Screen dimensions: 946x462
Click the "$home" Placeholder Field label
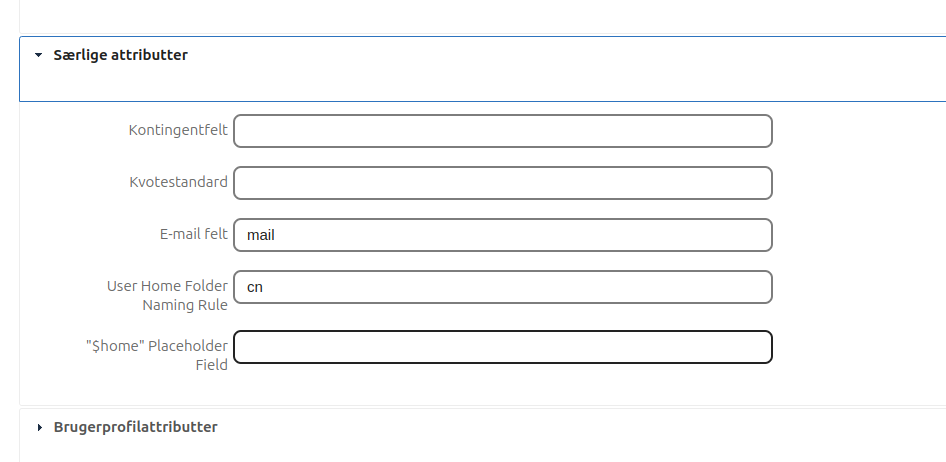click(157, 355)
